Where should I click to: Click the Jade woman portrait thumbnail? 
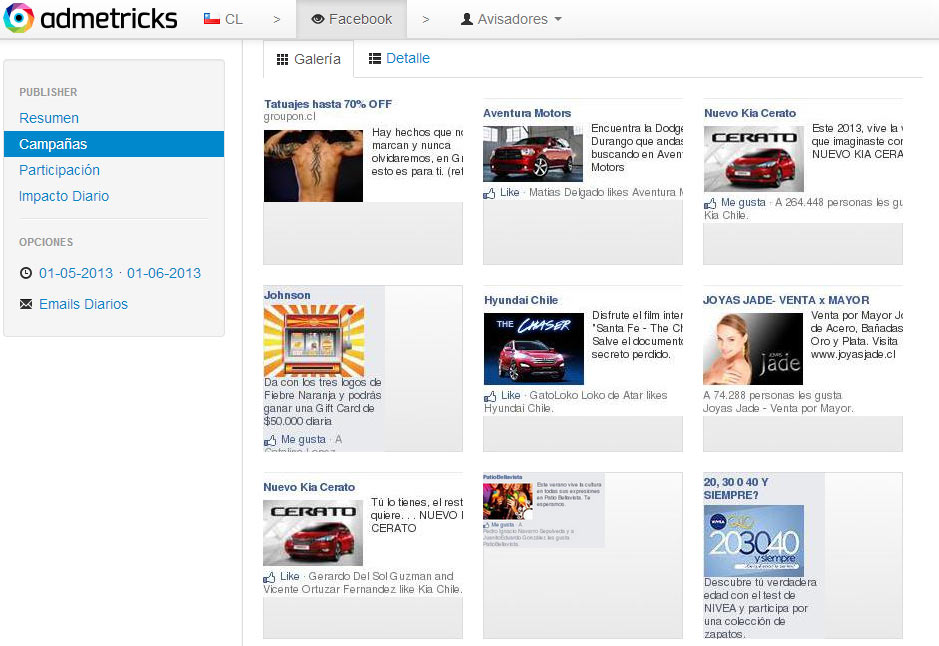click(x=753, y=348)
